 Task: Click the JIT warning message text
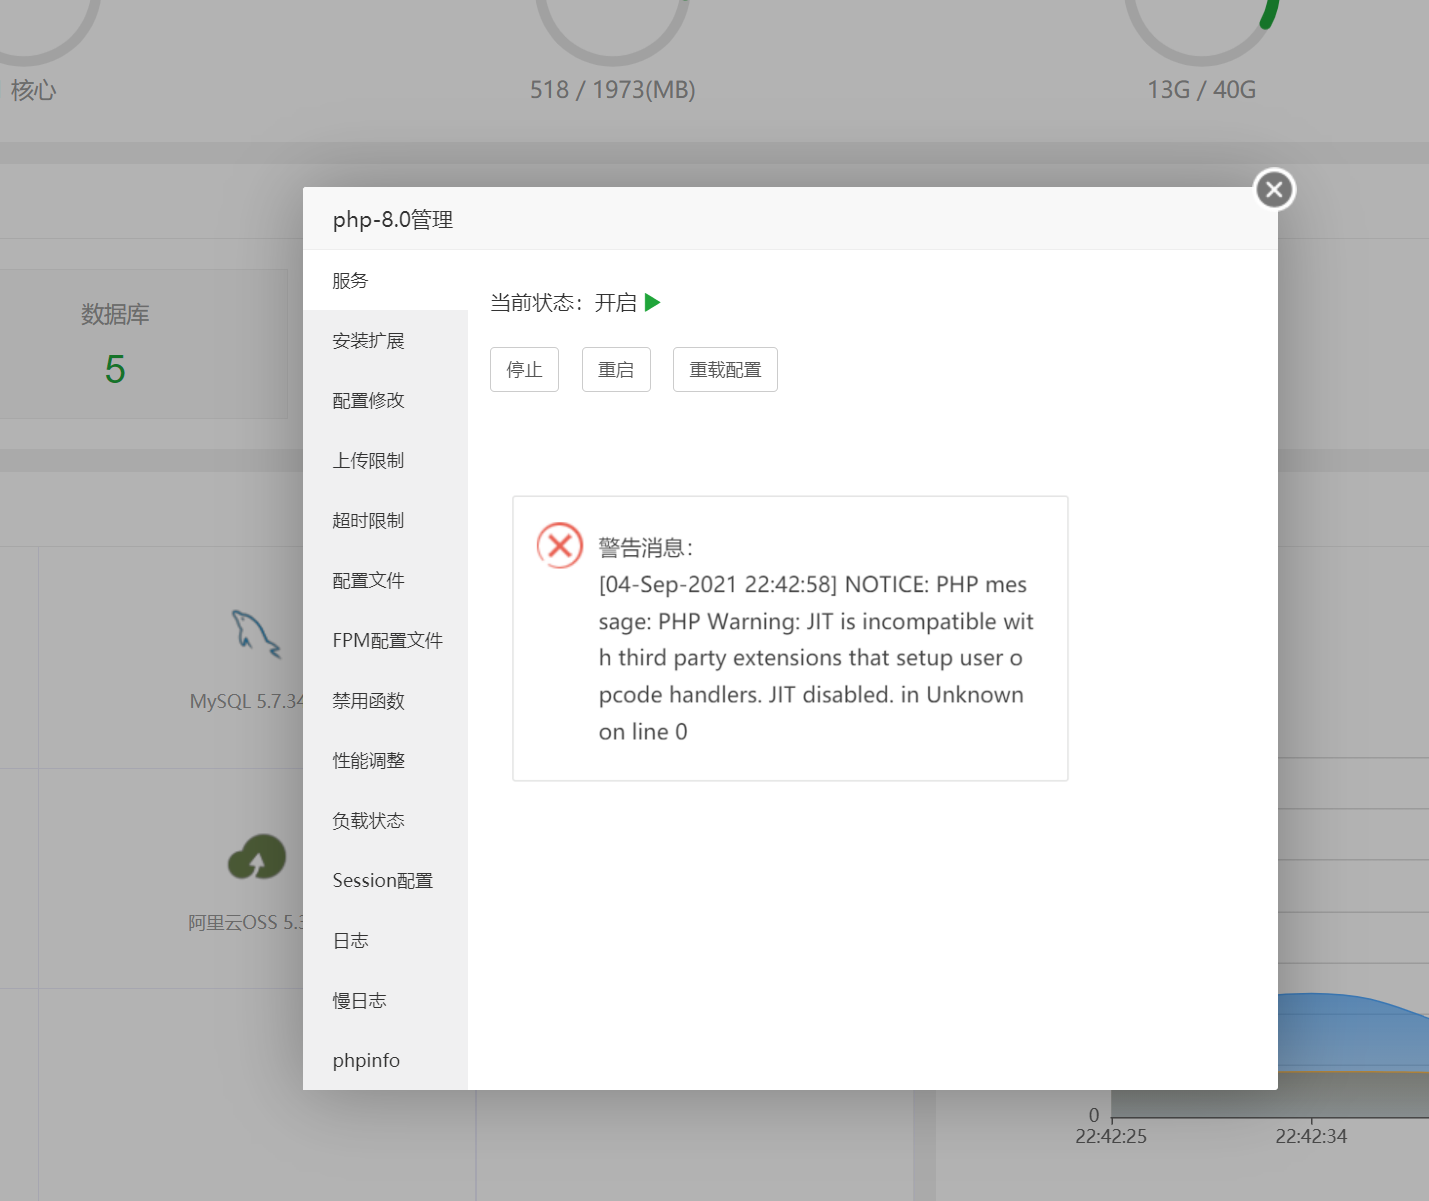pyautogui.click(x=815, y=658)
